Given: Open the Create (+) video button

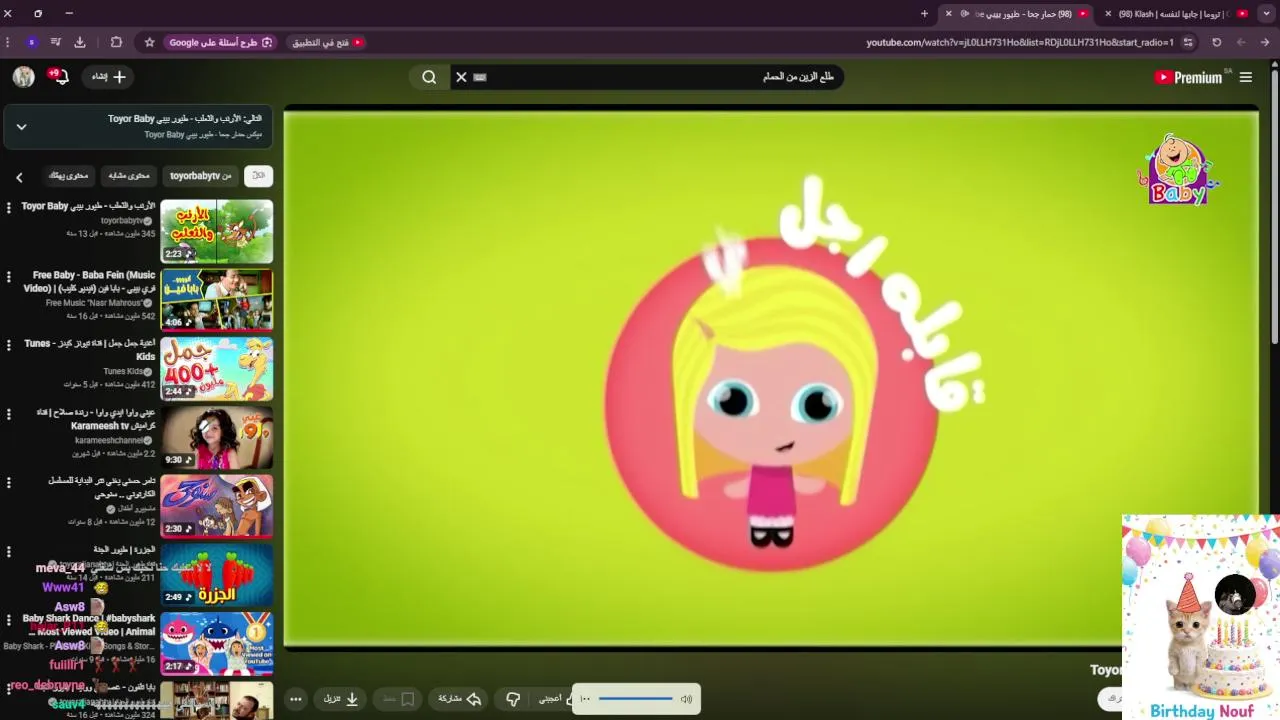Looking at the screenshot, I should point(110,77).
